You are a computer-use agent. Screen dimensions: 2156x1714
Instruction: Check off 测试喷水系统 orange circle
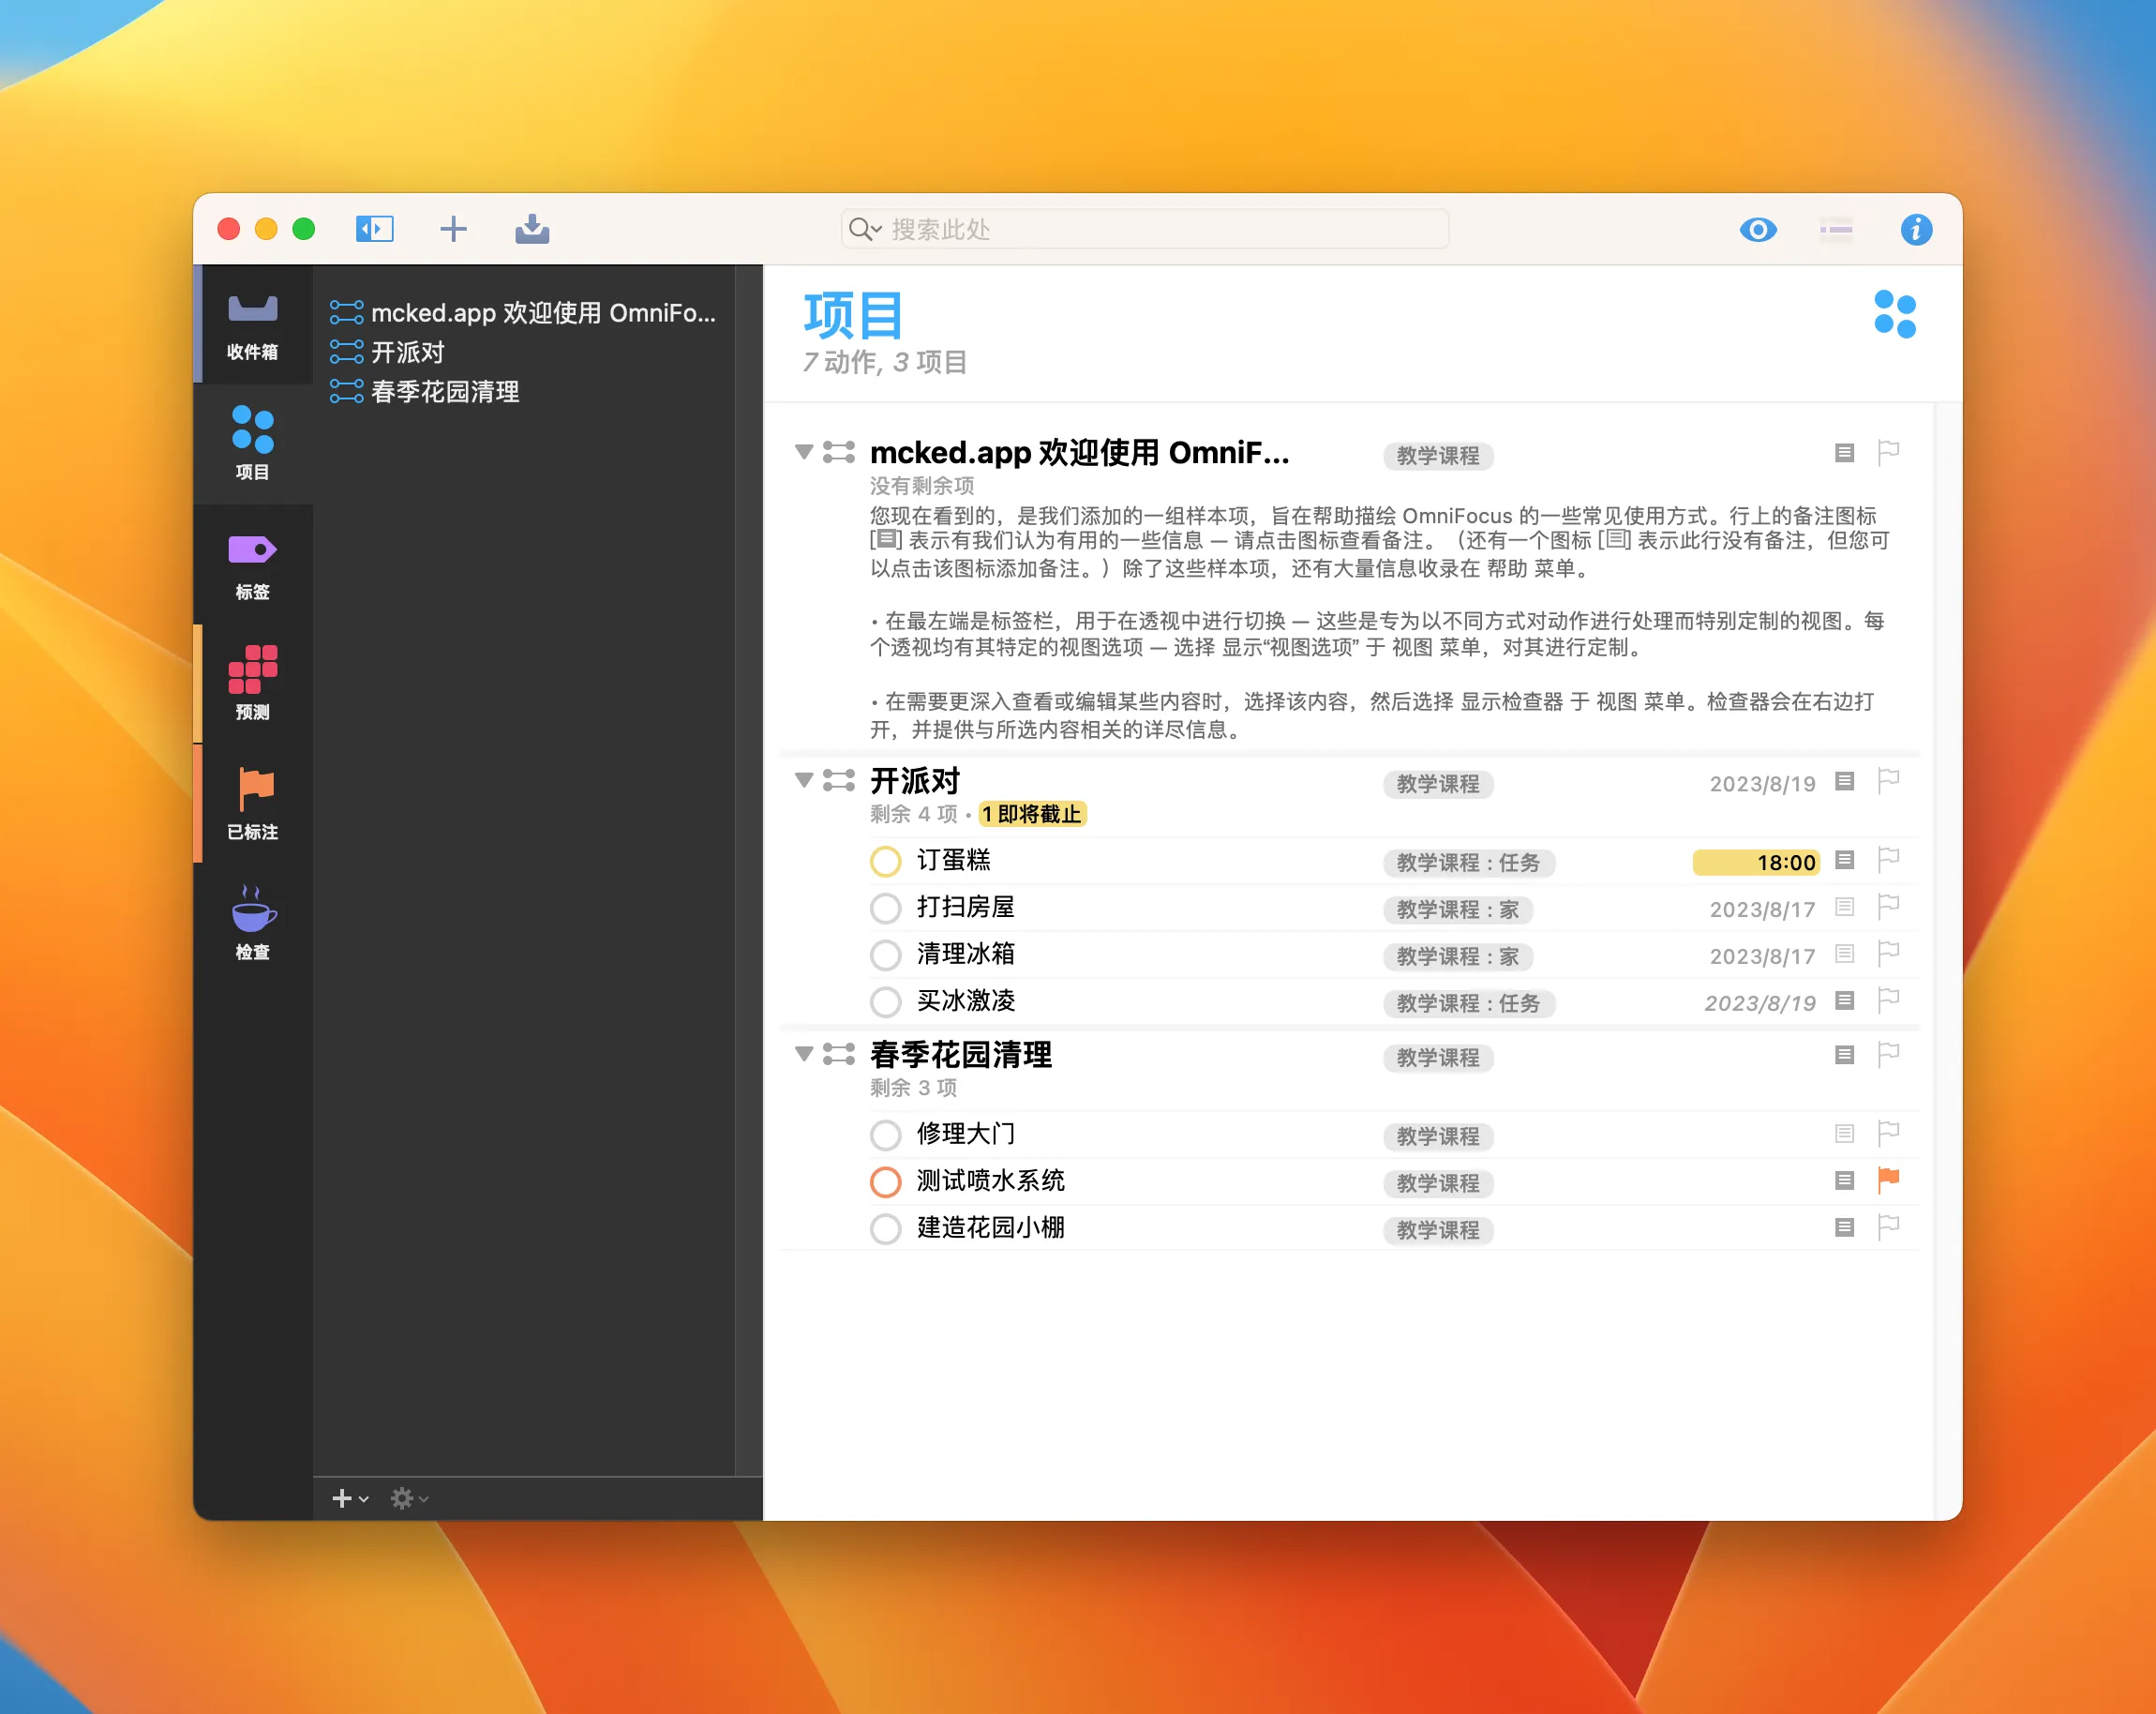tap(885, 1182)
